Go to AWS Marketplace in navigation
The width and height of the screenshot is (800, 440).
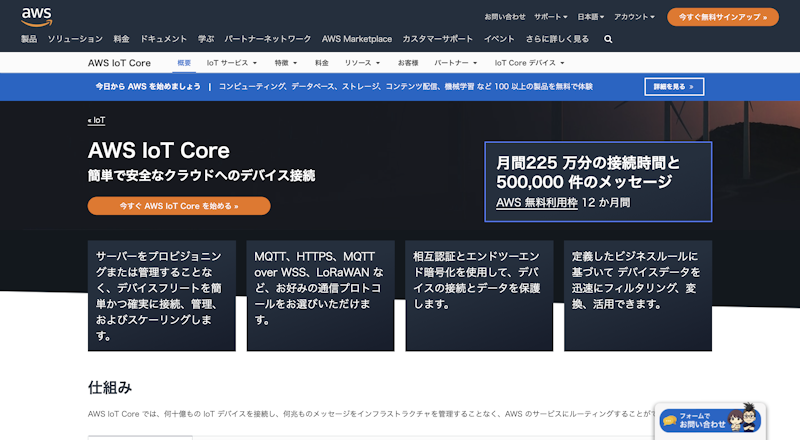356,39
